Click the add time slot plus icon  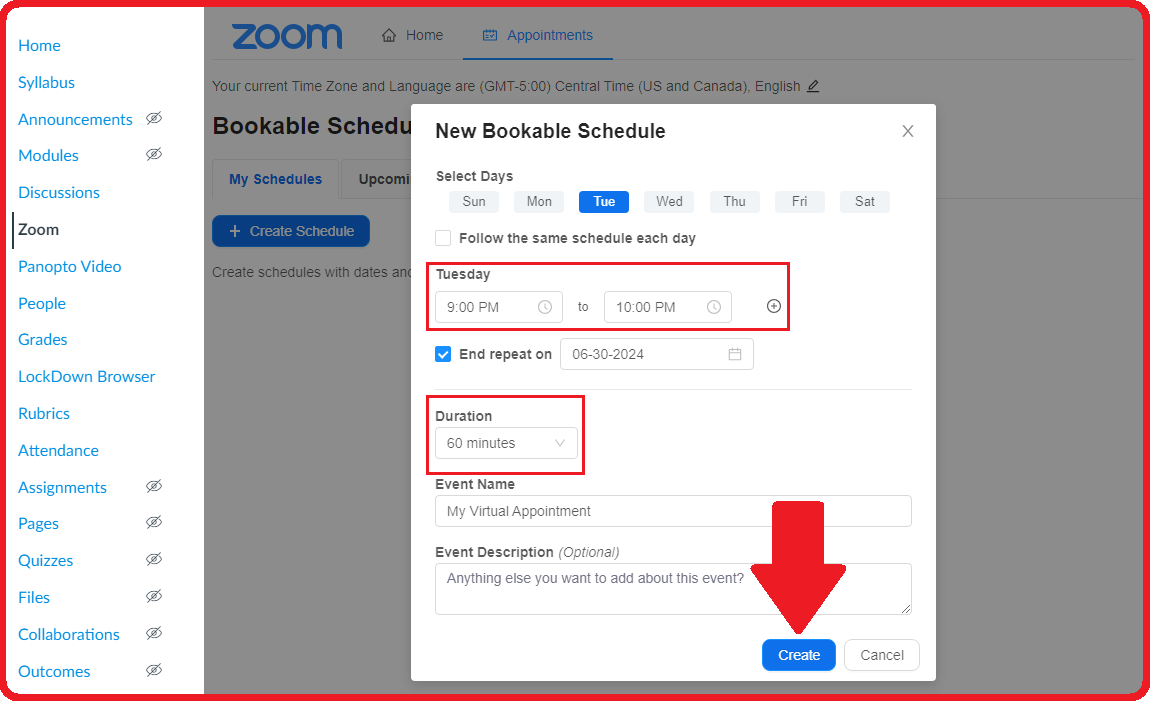pos(773,306)
